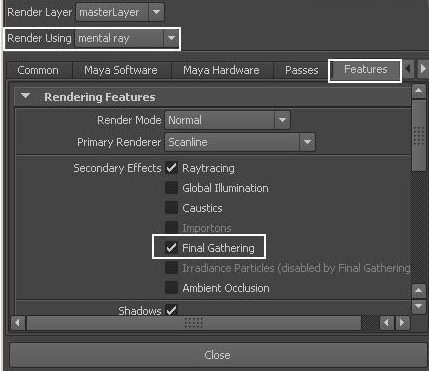The image size is (429, 371).
Task: Click the vertical scrollbar top up arrow
Action: tap(419, 92)
